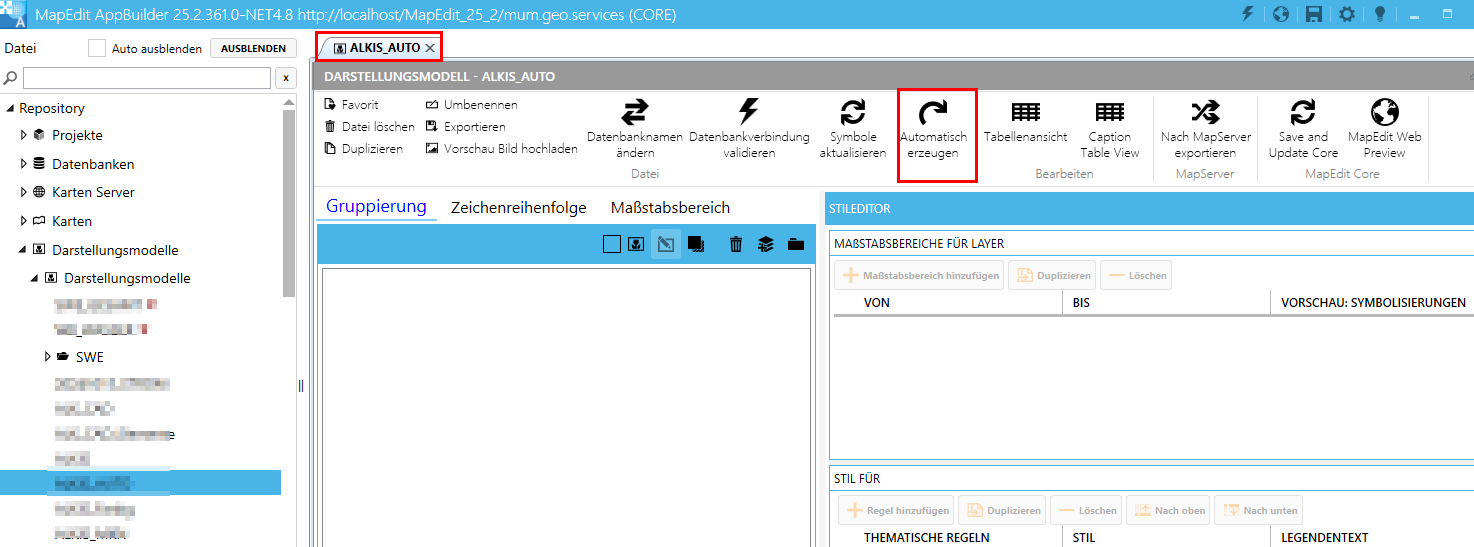Viewport: 1474px width, 547px height.
Task: Click Duplizieren in Datei ribbon group
Action: point(364,148)
